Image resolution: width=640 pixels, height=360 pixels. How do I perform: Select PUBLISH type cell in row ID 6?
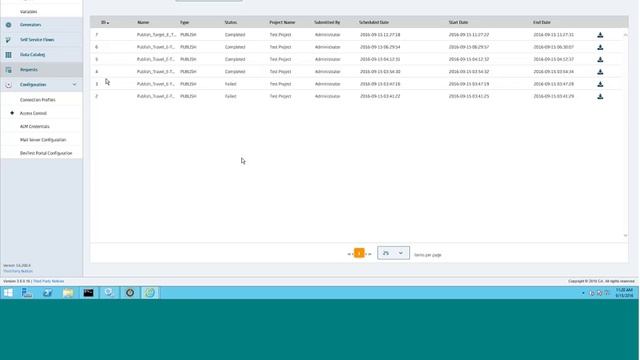[188, 47]
